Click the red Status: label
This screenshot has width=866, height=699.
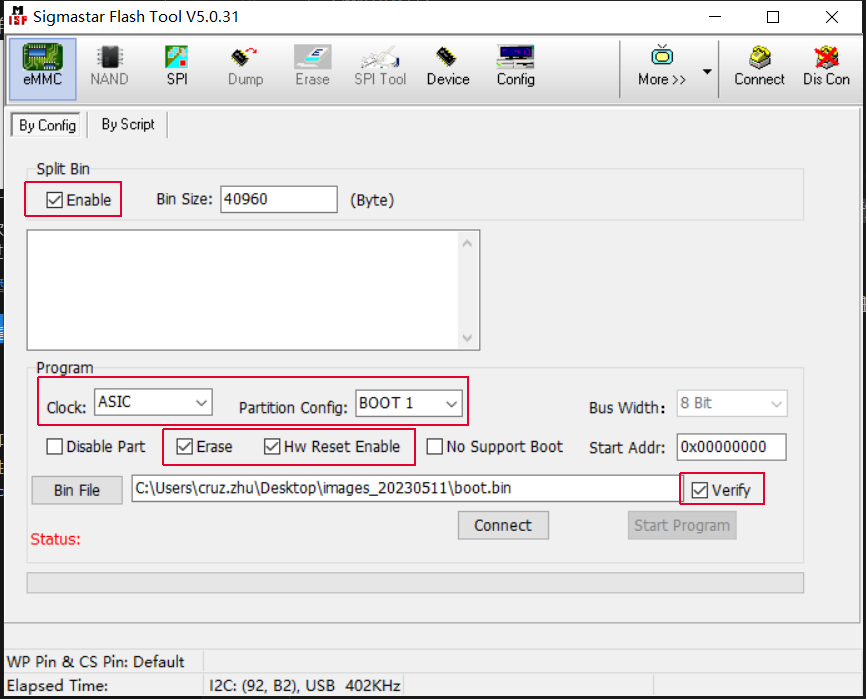coord(55,539)
